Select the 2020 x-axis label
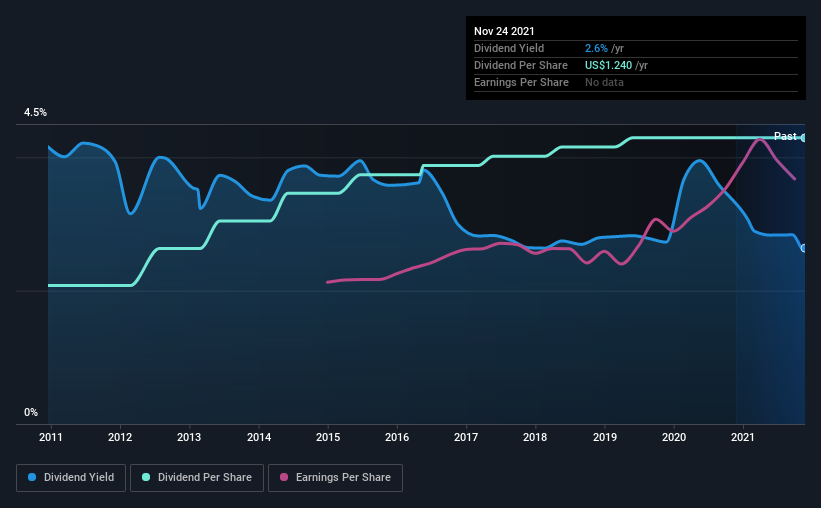 pos(674,437)
